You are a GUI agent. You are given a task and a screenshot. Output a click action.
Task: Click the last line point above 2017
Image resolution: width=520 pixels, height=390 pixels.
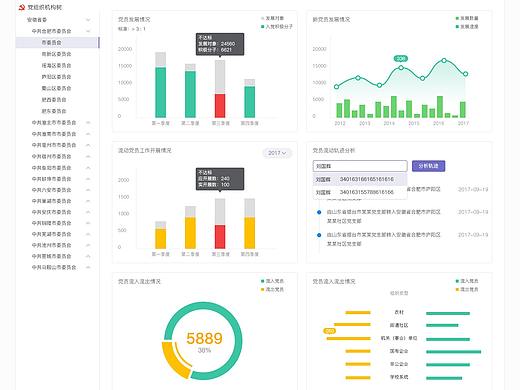[466, 74]
